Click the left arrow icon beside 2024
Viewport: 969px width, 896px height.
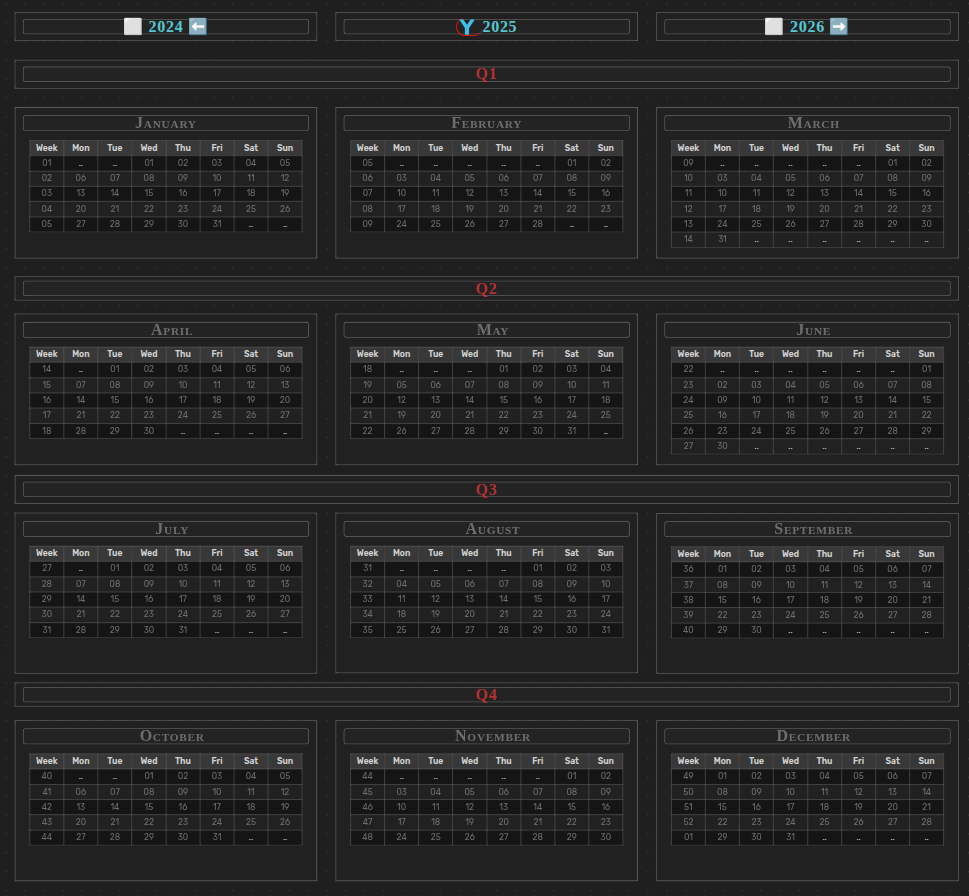198,27
